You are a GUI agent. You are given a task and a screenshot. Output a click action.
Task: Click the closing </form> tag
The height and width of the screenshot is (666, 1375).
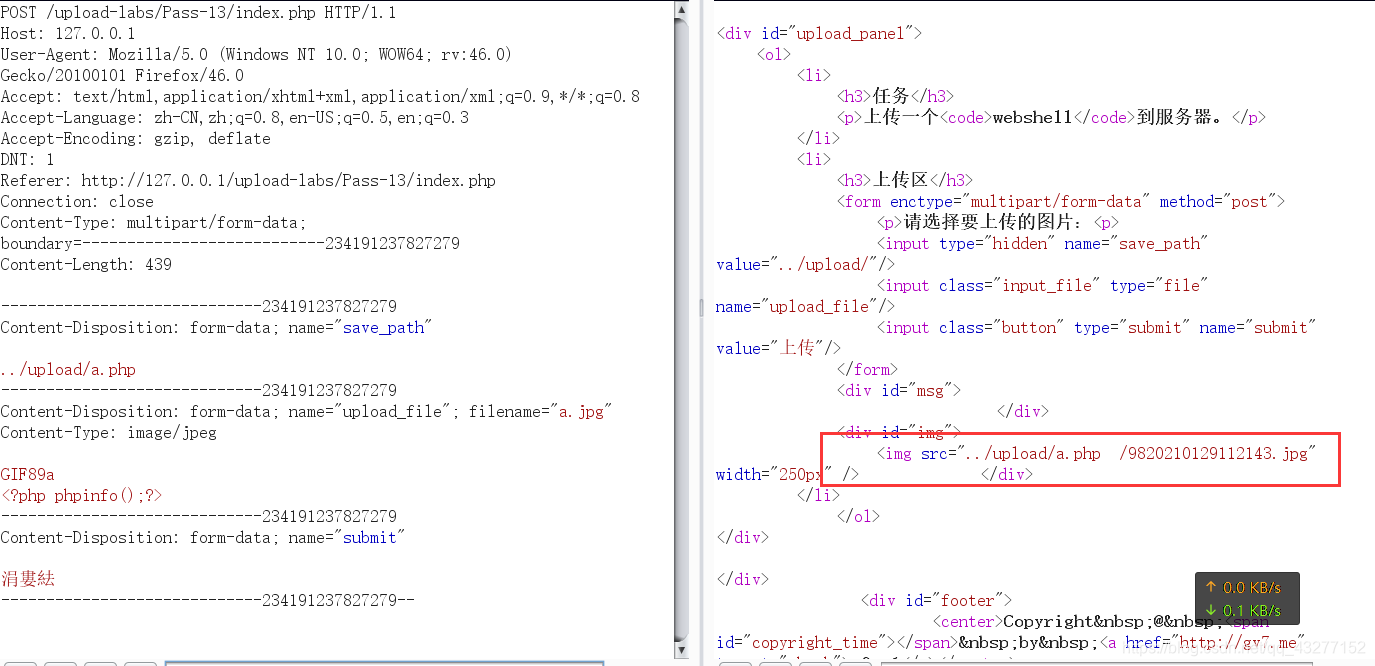point(868,370)
